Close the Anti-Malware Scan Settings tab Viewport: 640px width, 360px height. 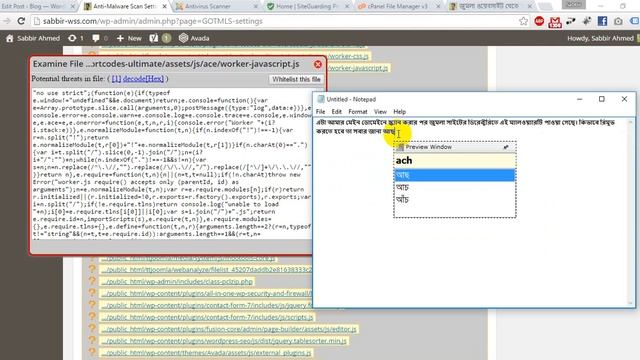[164, 7]
